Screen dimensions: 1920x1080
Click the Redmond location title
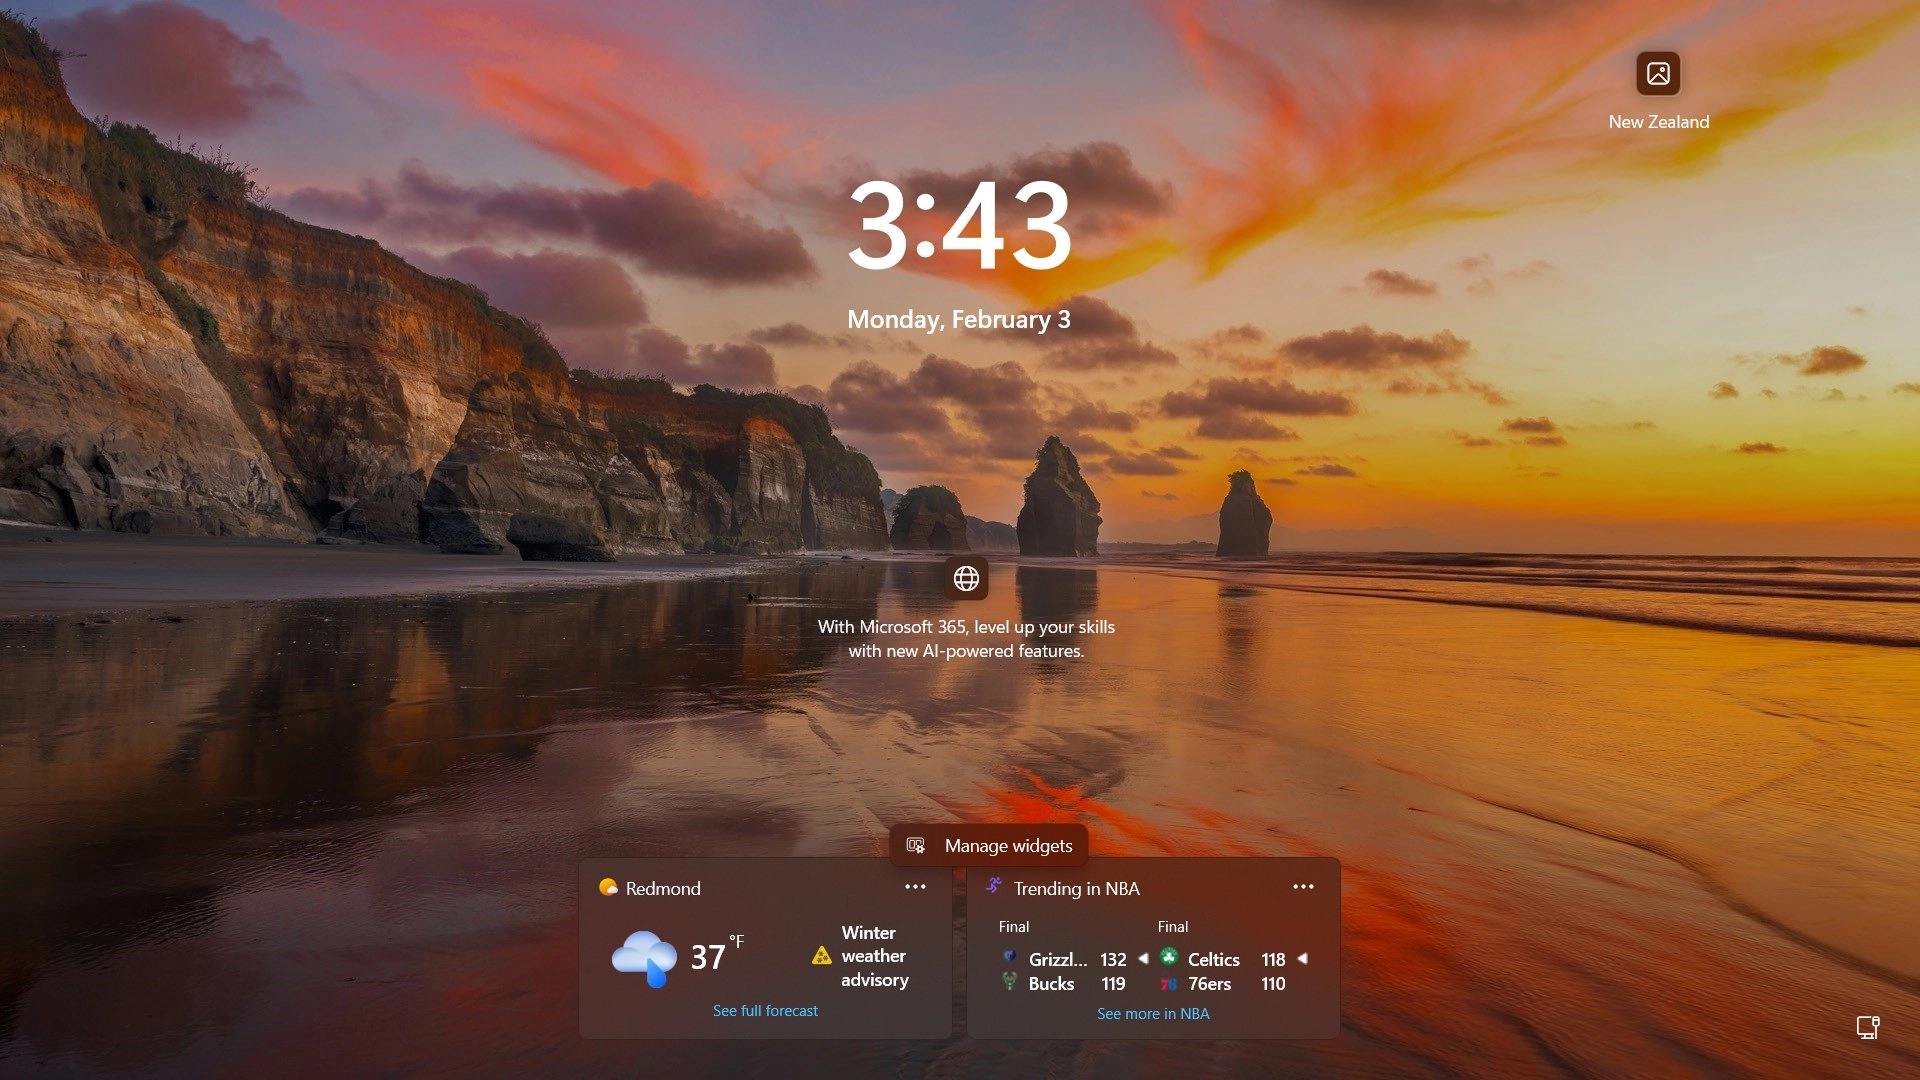coord(662,888)
